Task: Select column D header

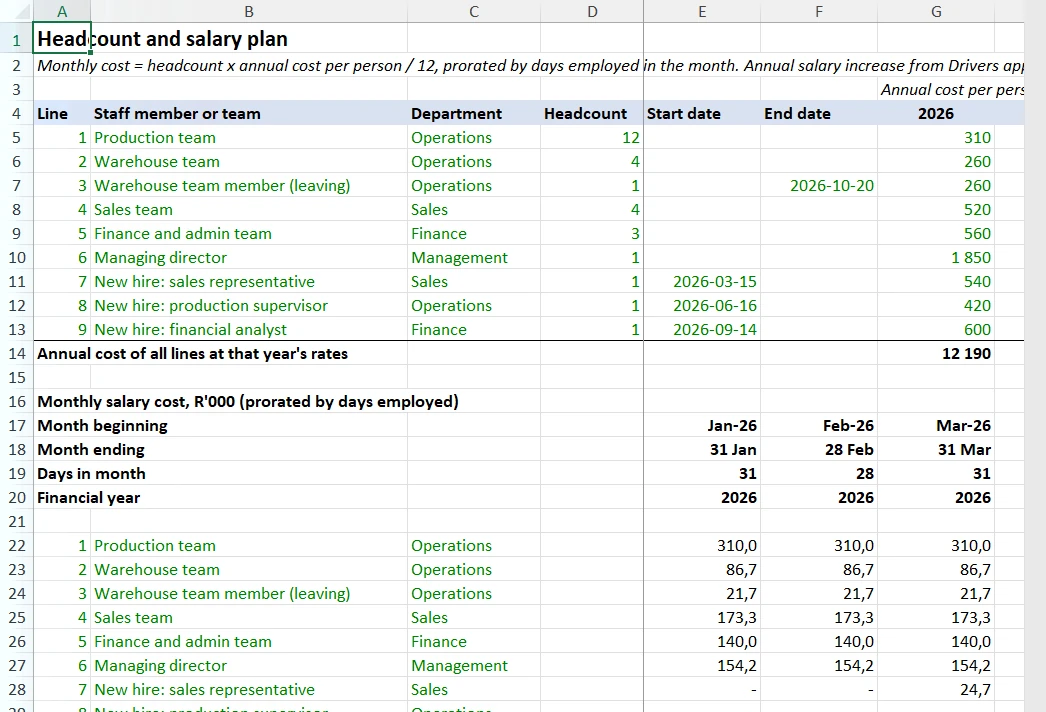Action: [x=592, y=11]
